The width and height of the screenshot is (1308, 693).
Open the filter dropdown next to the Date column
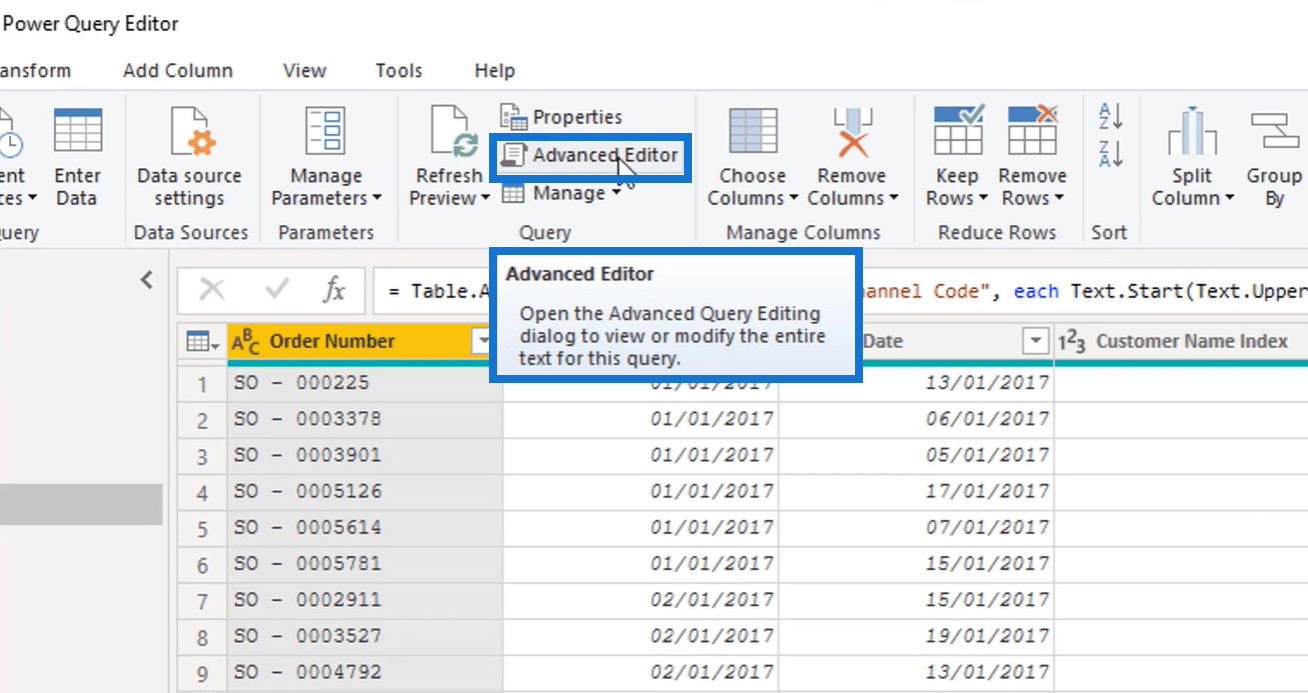click(1036, 342)
